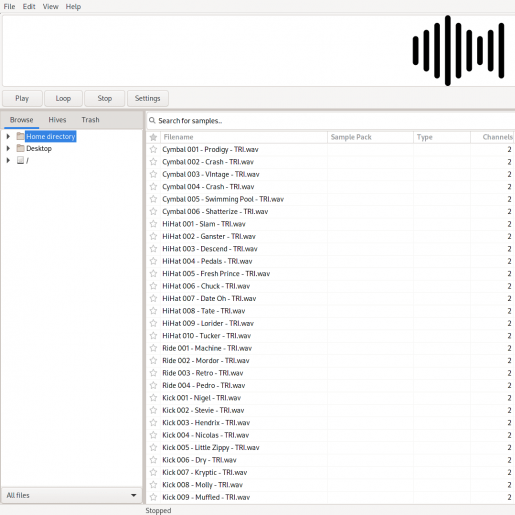This screenshot has width=515, height=515.
Task: Star Cymbal 006 - Shatterize sample
Action: coord(153,211)
